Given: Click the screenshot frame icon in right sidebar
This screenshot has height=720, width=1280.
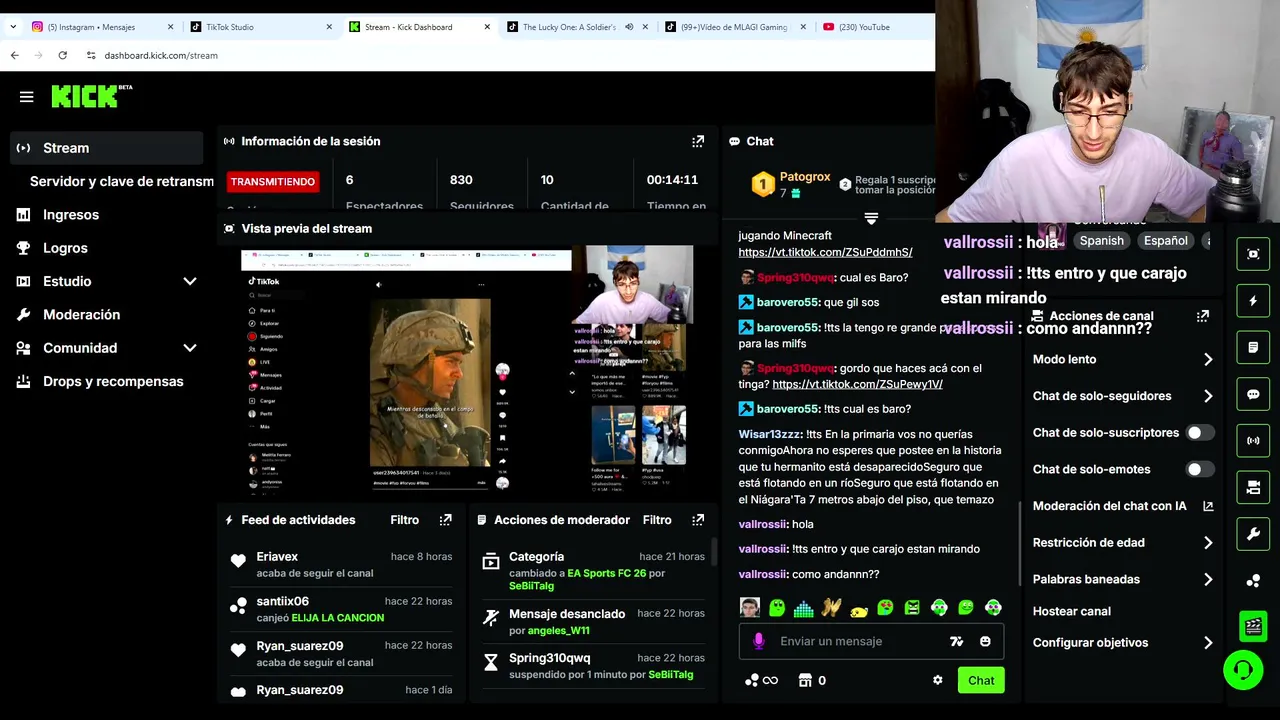Looking at the screenshot, I should point(1253,254).
